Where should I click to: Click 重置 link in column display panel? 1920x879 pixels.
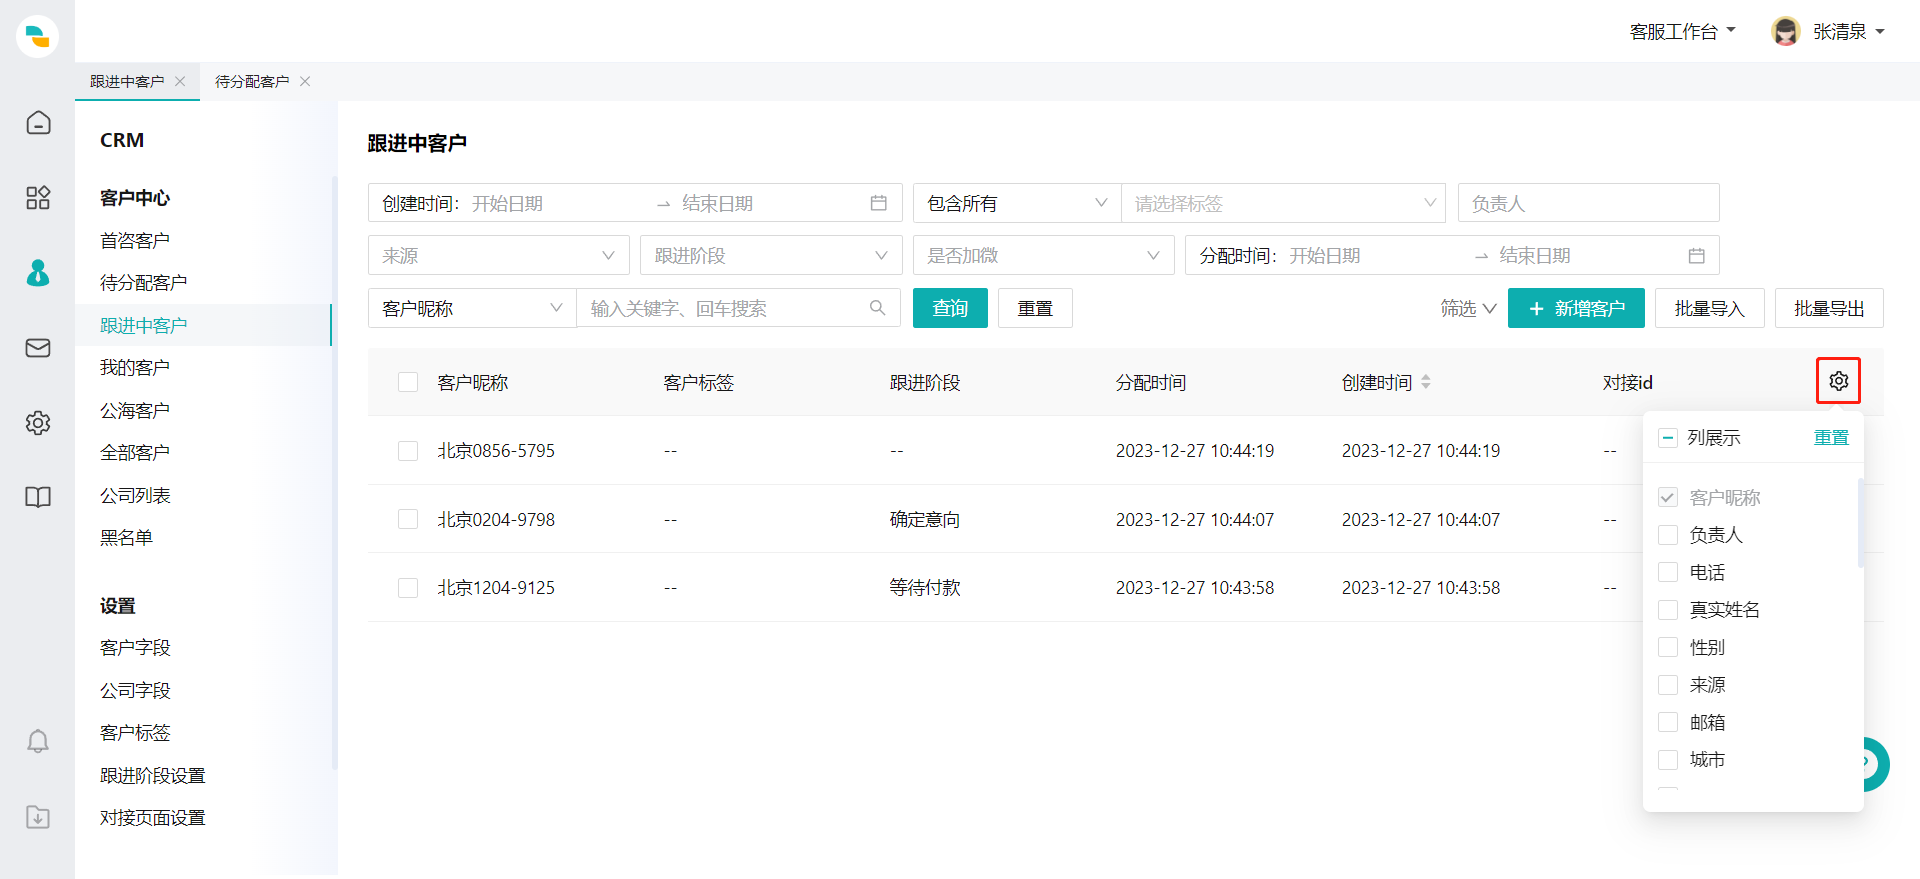1831,438
